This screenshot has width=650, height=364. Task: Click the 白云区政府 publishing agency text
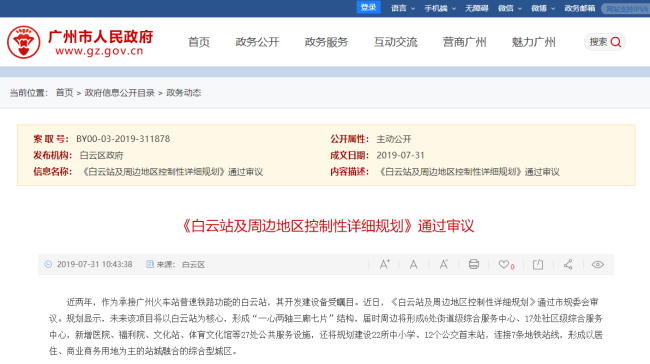point(102,155)
